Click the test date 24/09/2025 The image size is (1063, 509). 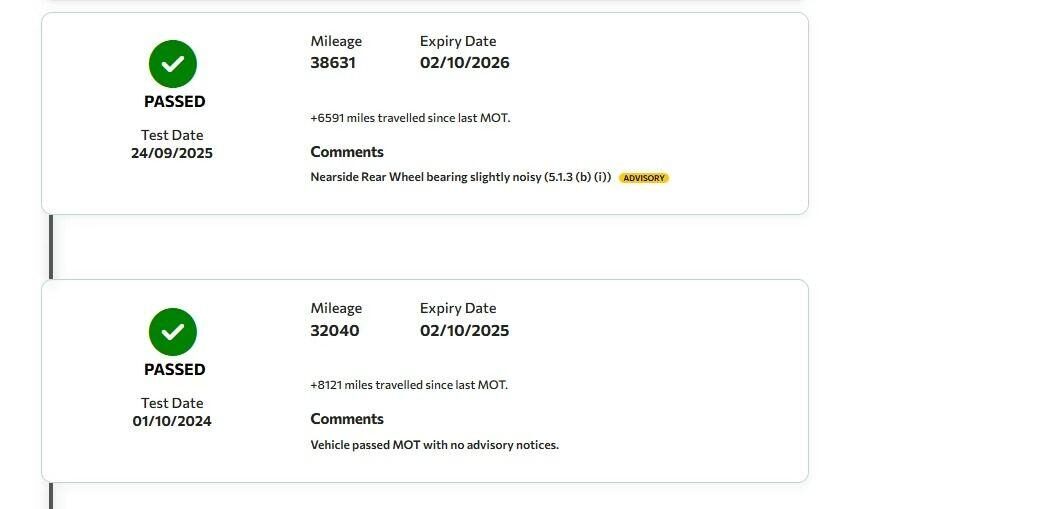[x=172, y=153]
